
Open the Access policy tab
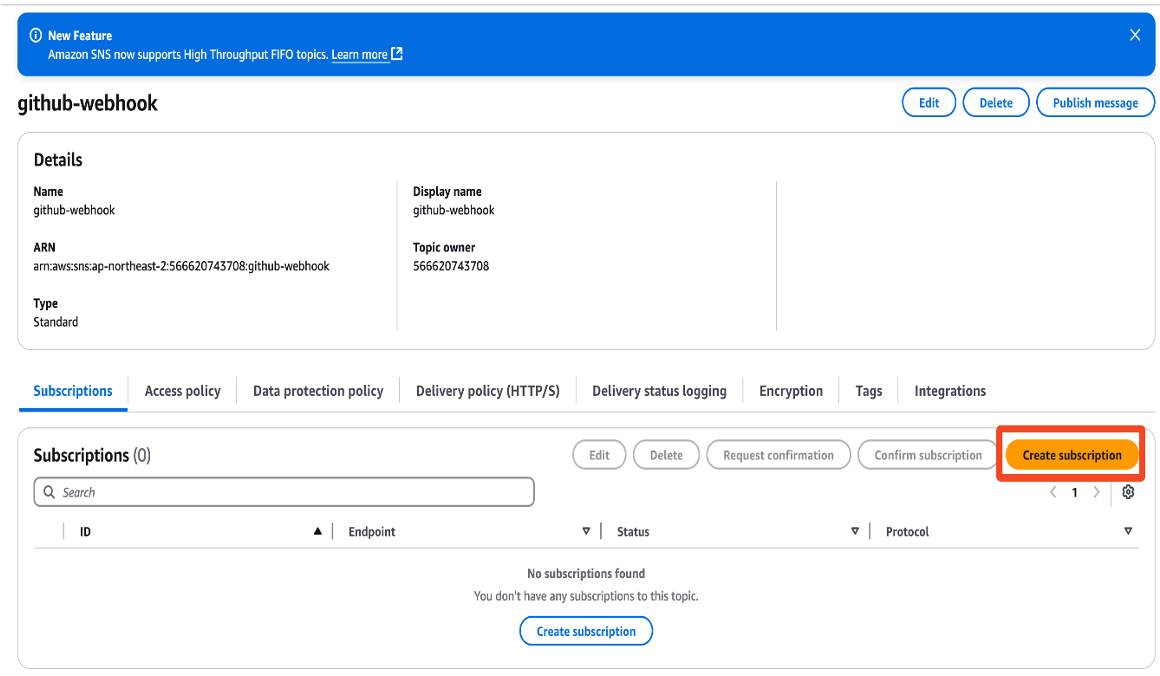point(183,391)
